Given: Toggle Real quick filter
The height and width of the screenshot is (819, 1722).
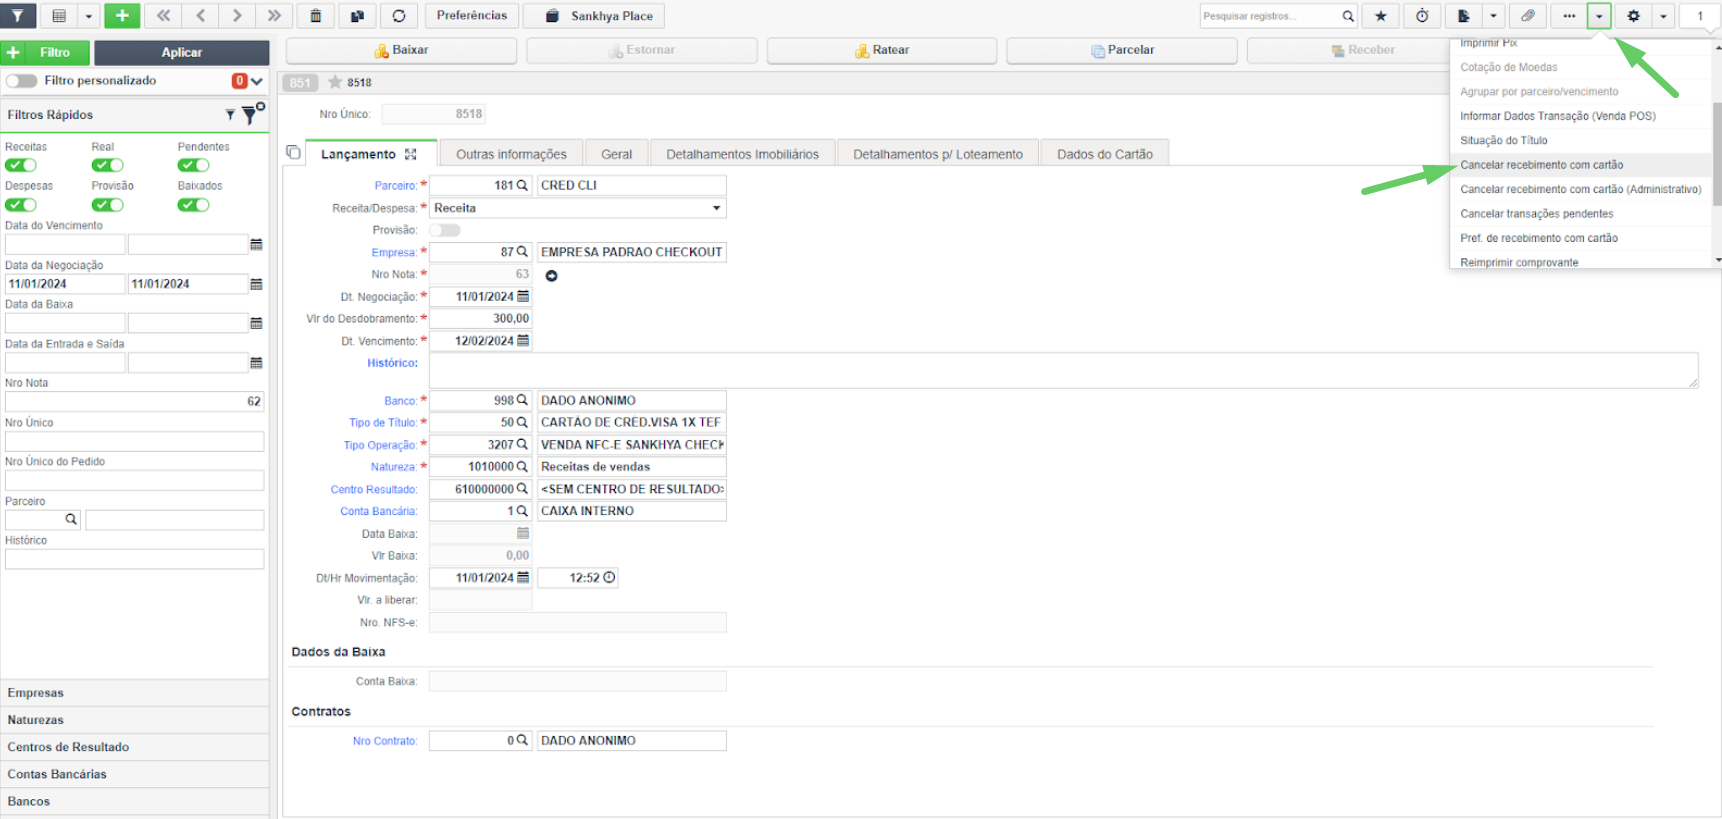Looking at the screenshot, I should (x=108, y=165).
